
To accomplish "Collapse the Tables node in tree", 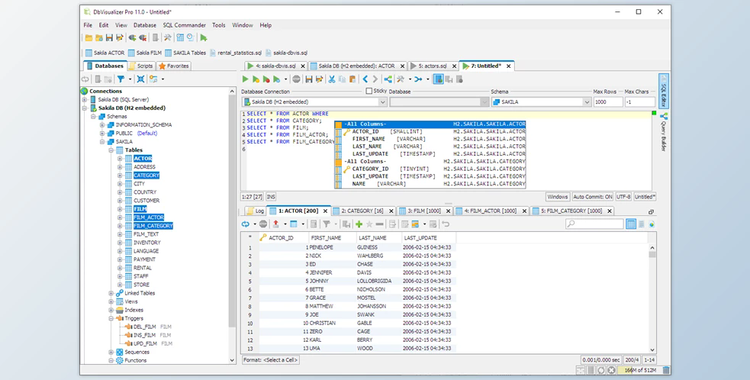I will [x=111, y=150].
